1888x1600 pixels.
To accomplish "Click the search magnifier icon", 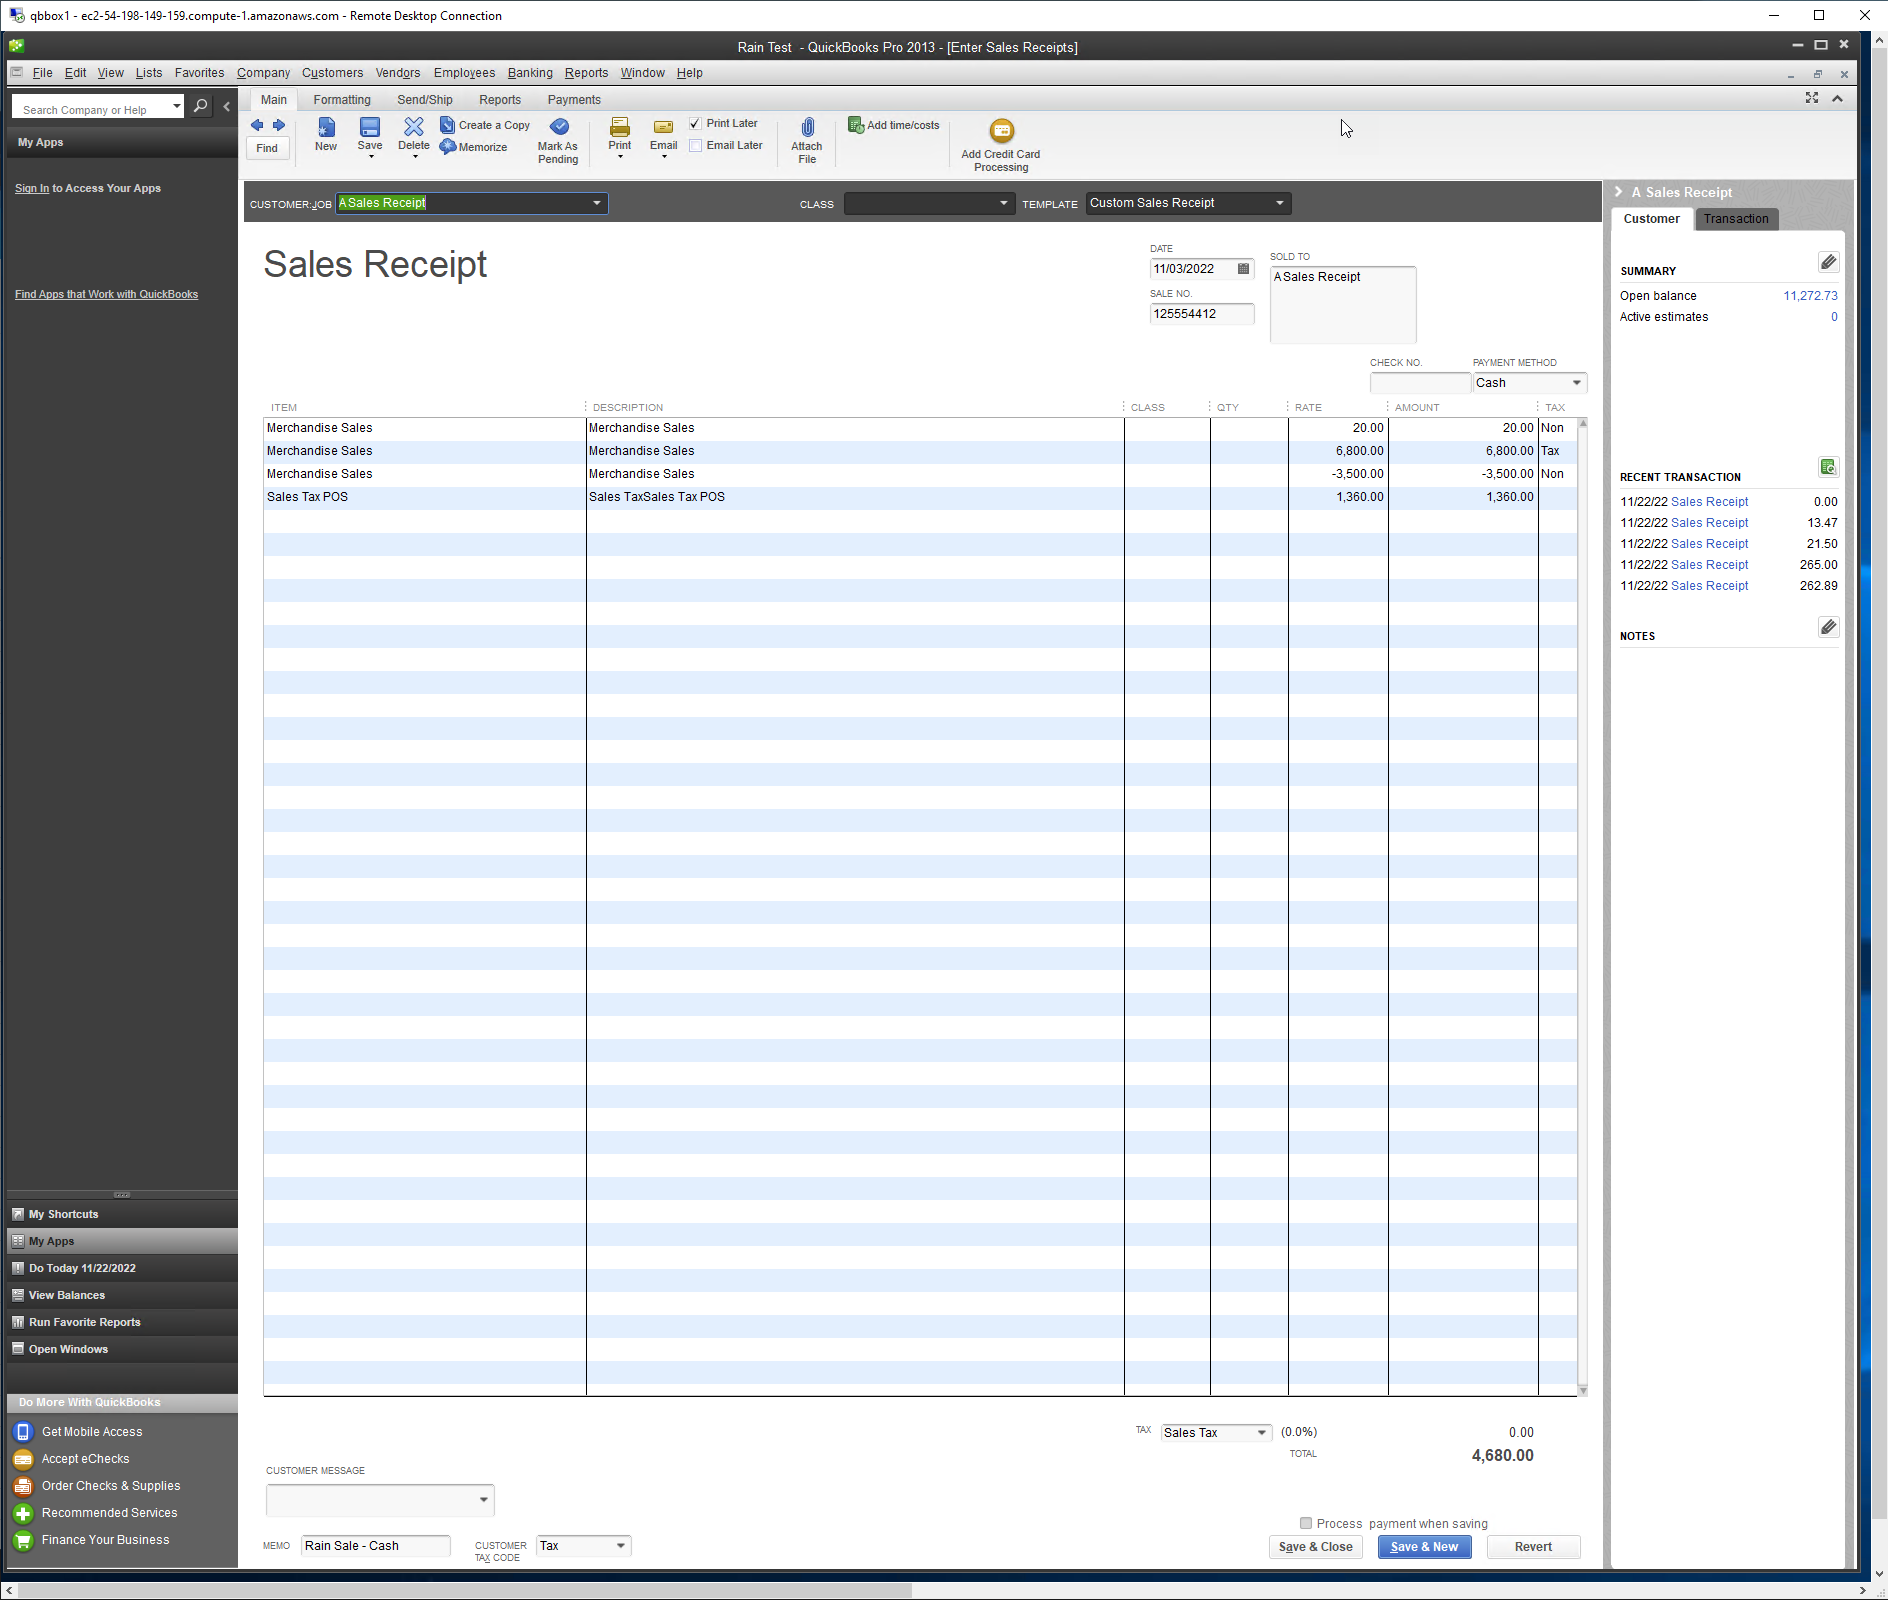I will (200, 106).
